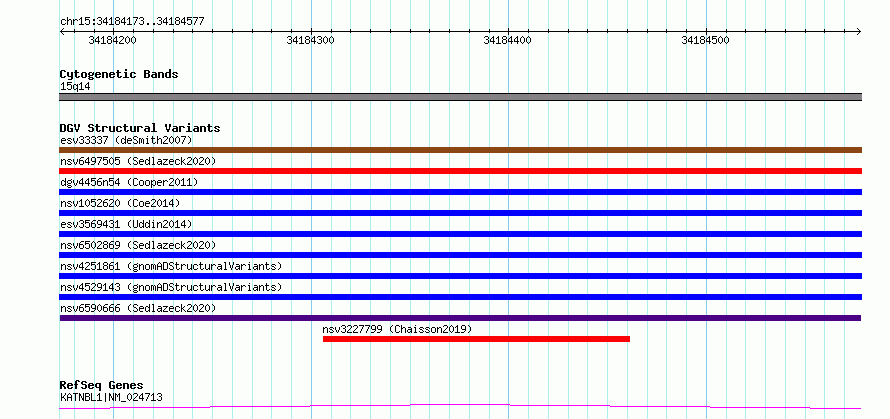Image resolution: width=890 pixels, height=419 pixels.
Task: Click the chr15:34184173..34184577 region label
Action: 132,22
